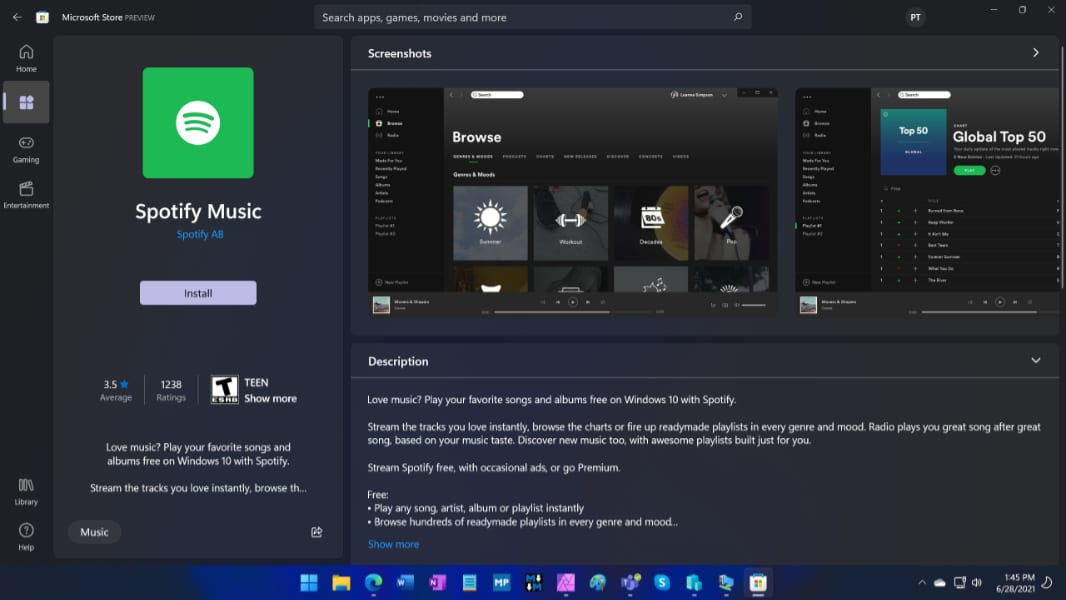Screen dimensions: 1066x600
Task: Open the PT profile account button
Action: pyautogui.click(x=915, y=17)
